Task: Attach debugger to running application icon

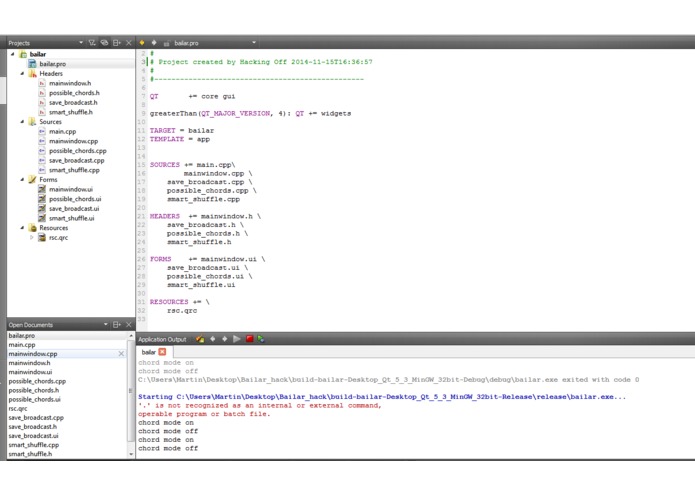Action: coord(261,339)
